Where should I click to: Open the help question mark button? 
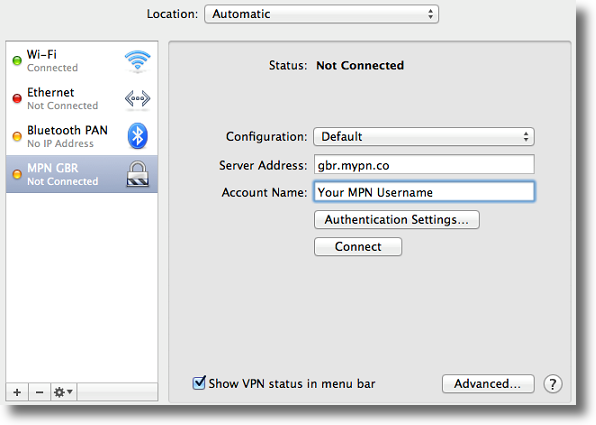point(553,384)
